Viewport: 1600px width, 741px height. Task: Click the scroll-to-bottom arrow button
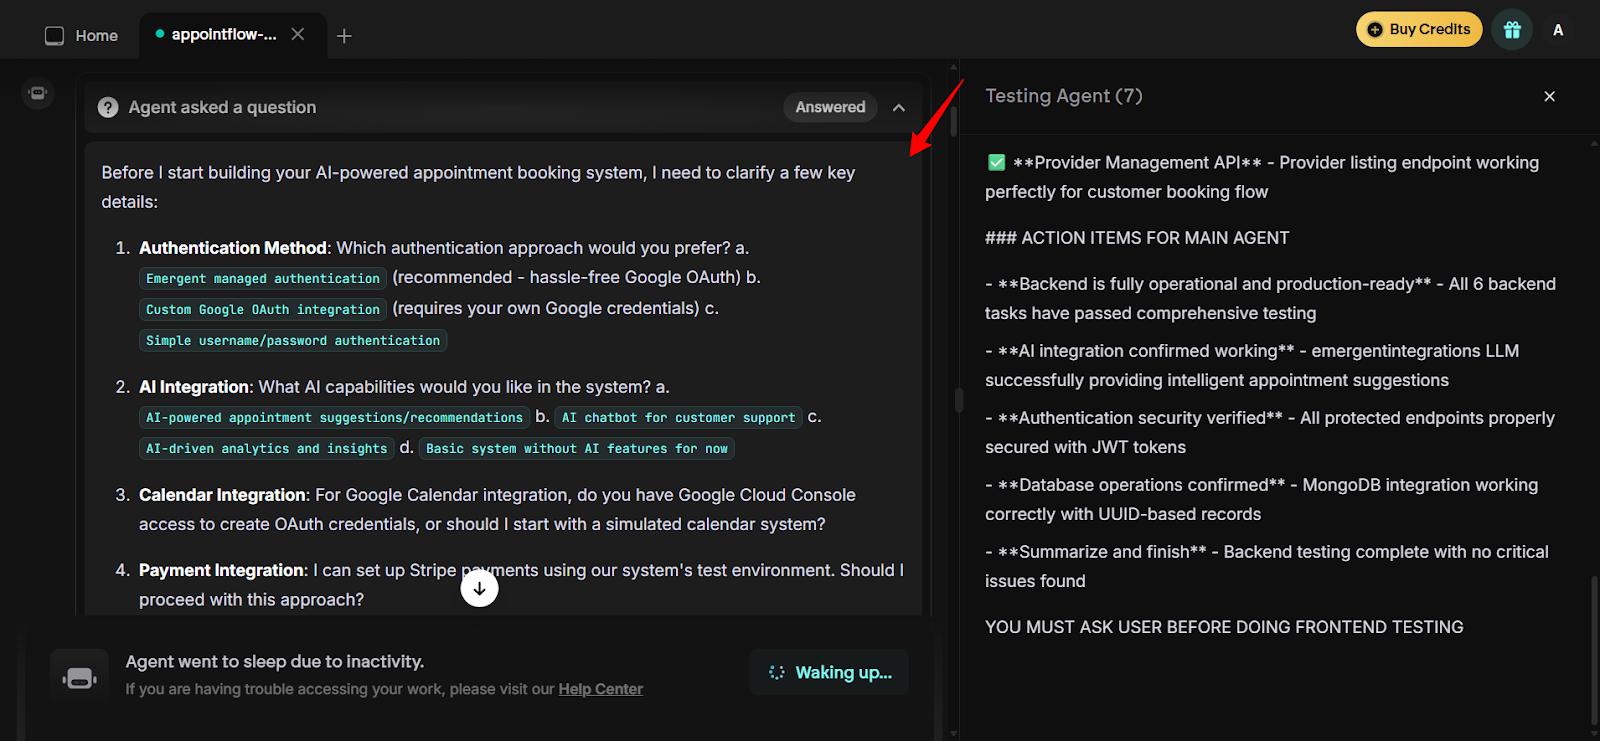pos(479,588)
